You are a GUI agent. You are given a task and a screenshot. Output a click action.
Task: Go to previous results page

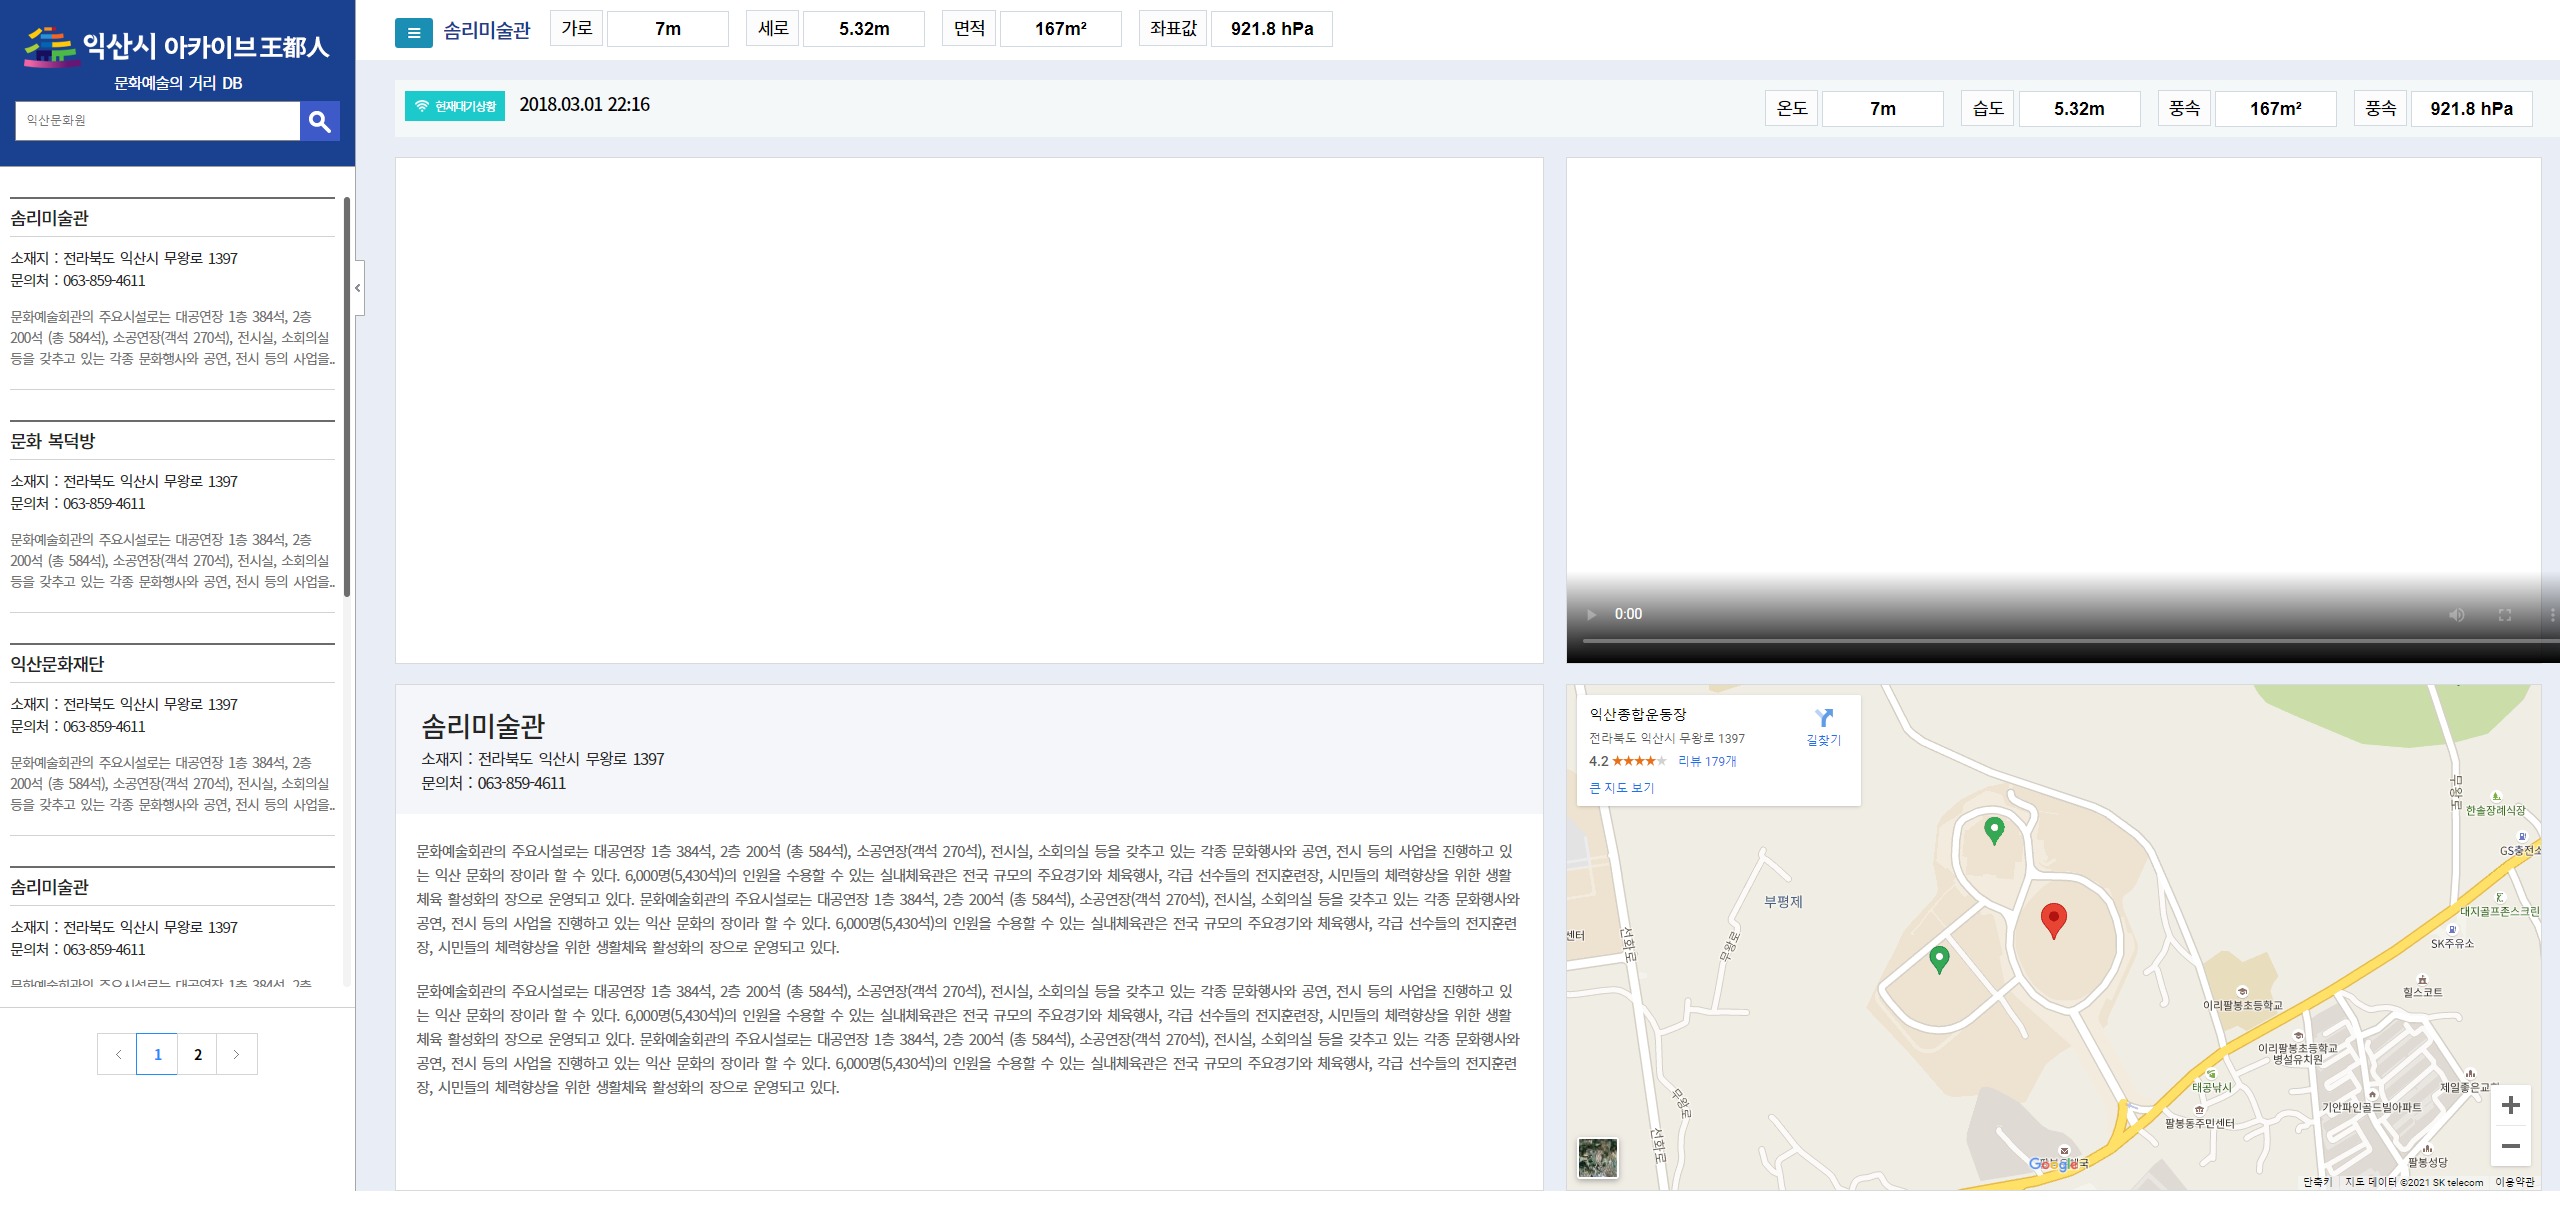118,1054
